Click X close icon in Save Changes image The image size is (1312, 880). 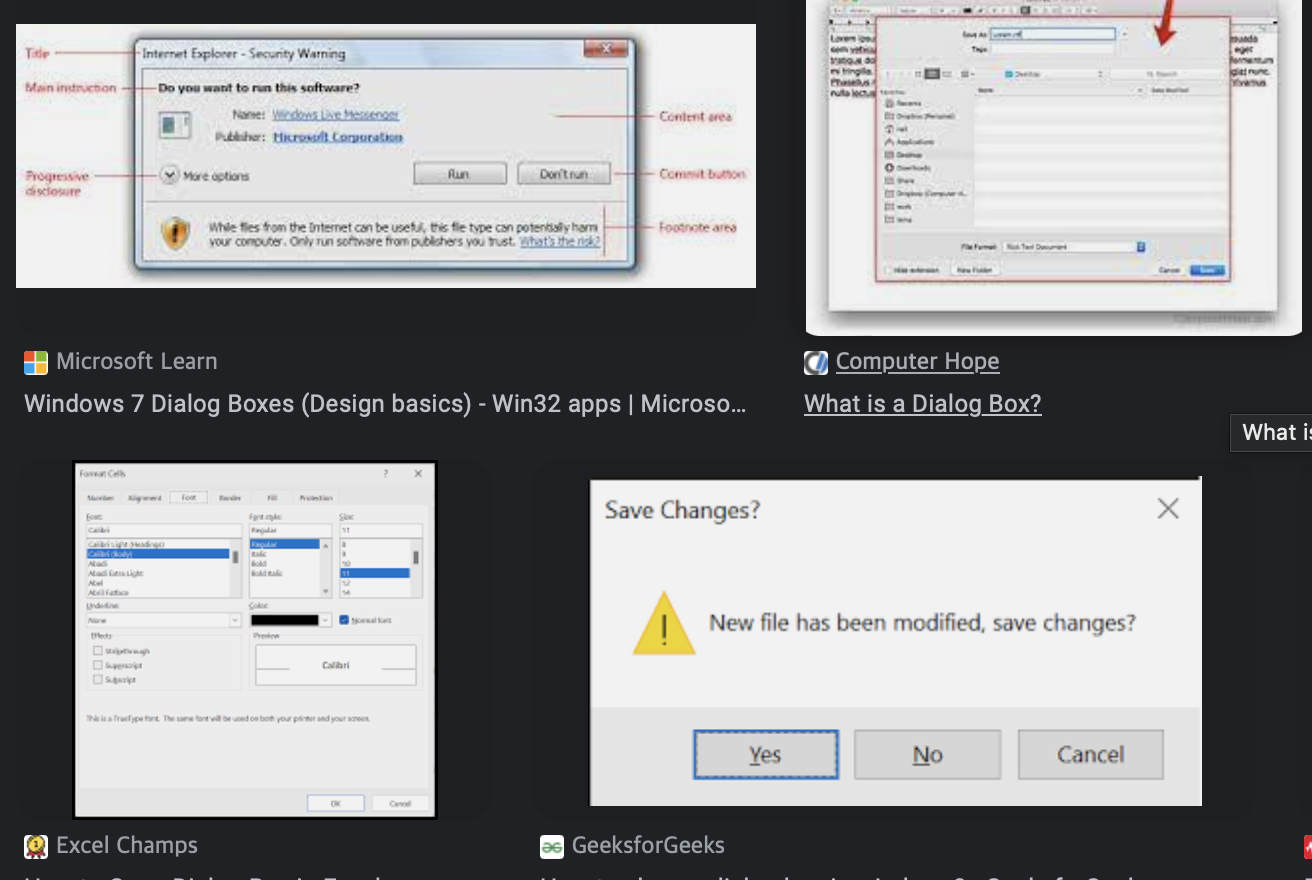click(1167, 509)
